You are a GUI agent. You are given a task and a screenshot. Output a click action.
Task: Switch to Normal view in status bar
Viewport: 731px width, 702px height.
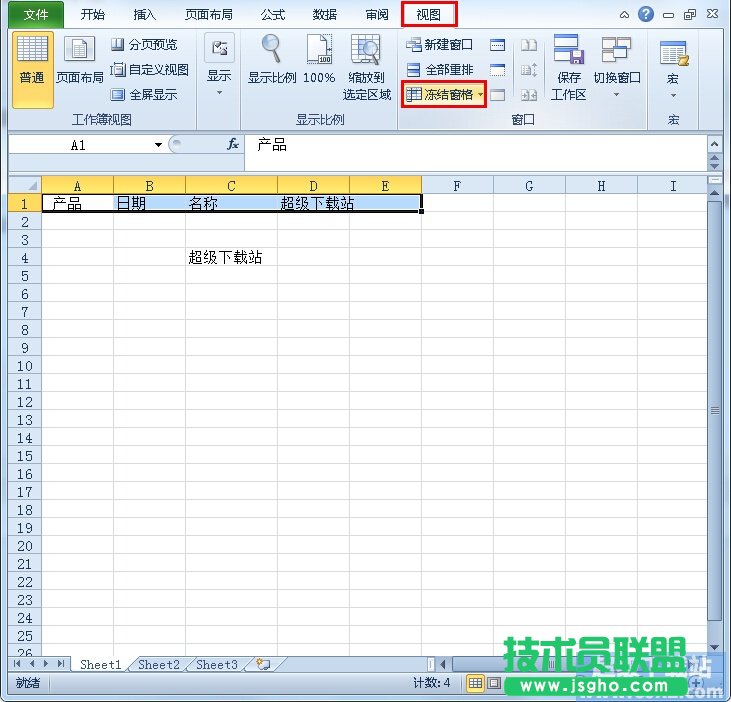[x=475, y=683]
